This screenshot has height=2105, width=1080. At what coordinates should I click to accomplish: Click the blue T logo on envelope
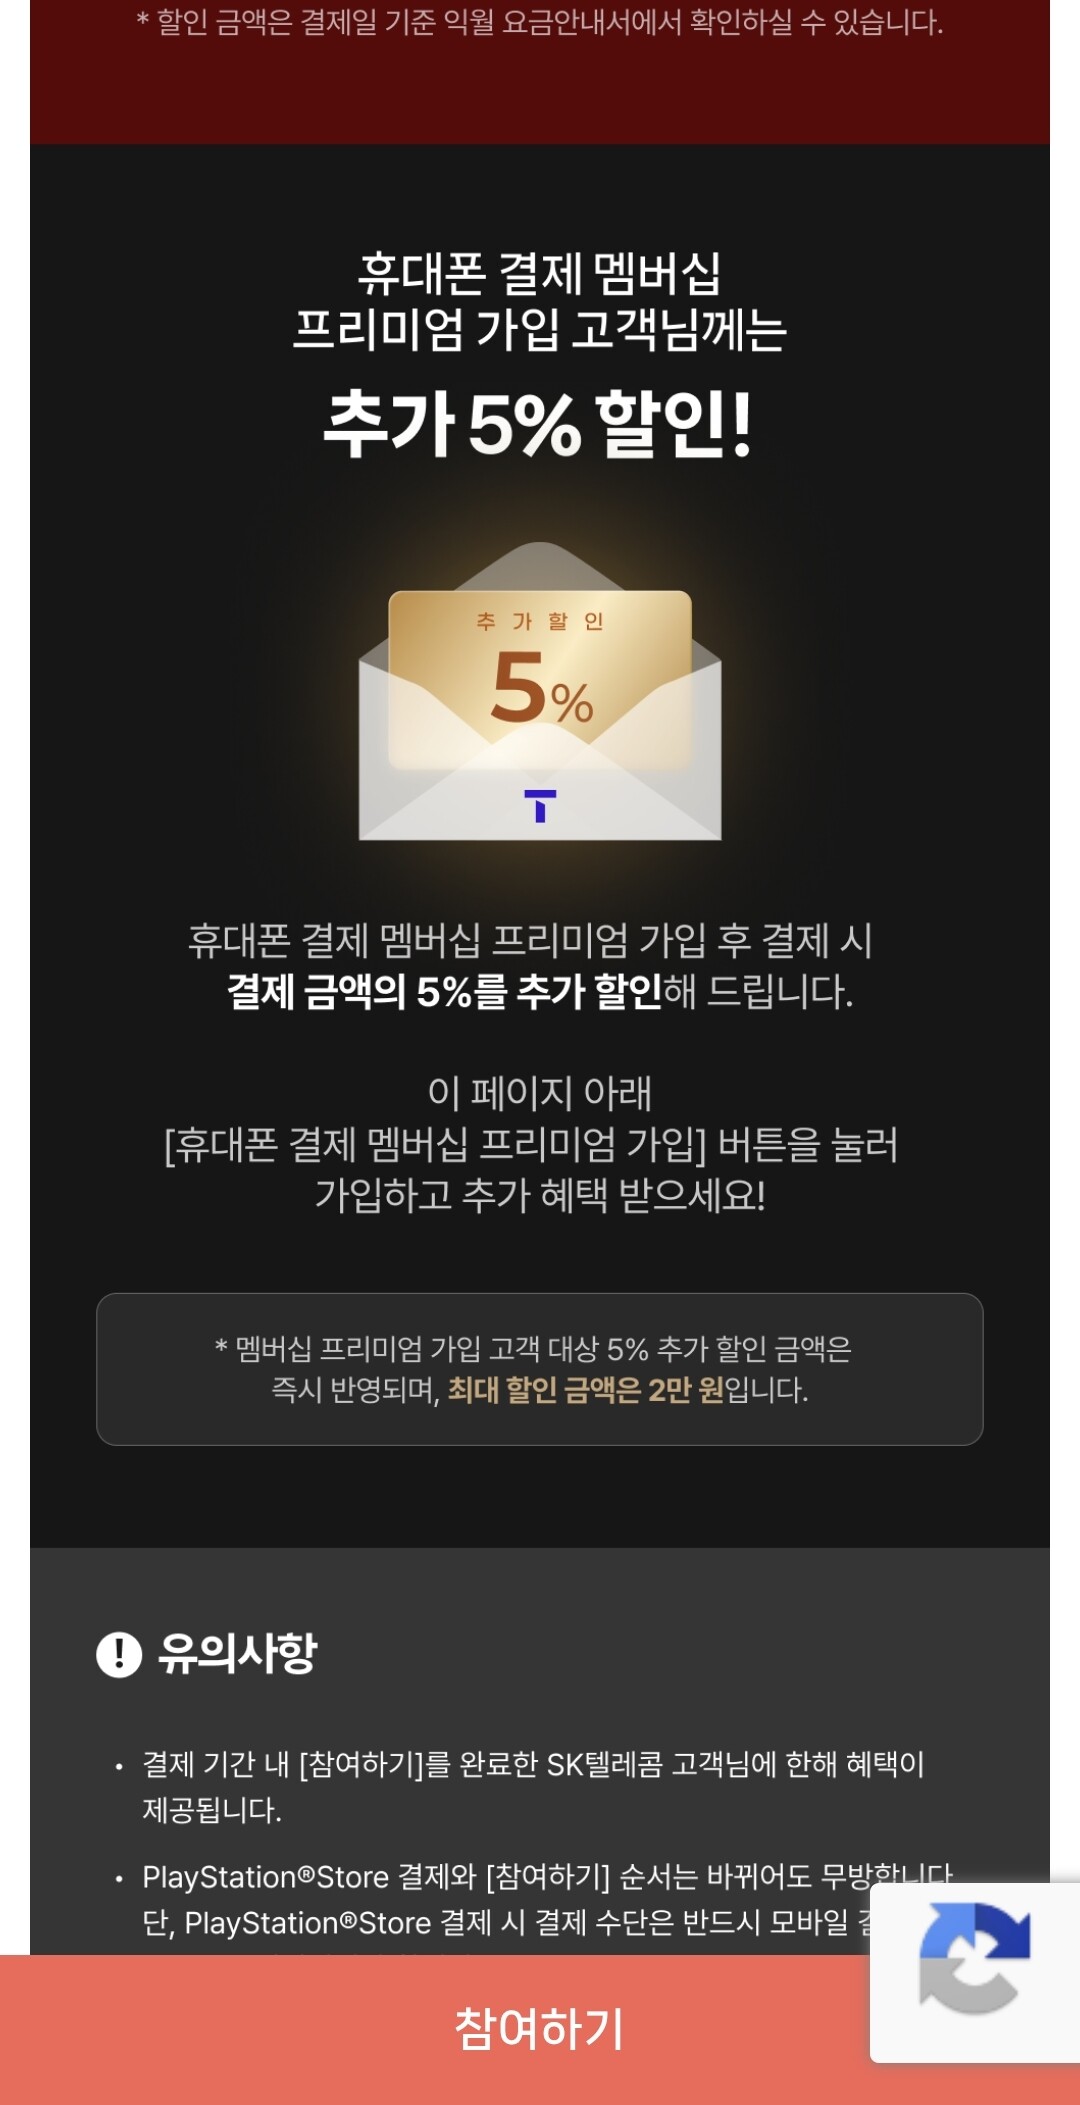pos(540,805)
